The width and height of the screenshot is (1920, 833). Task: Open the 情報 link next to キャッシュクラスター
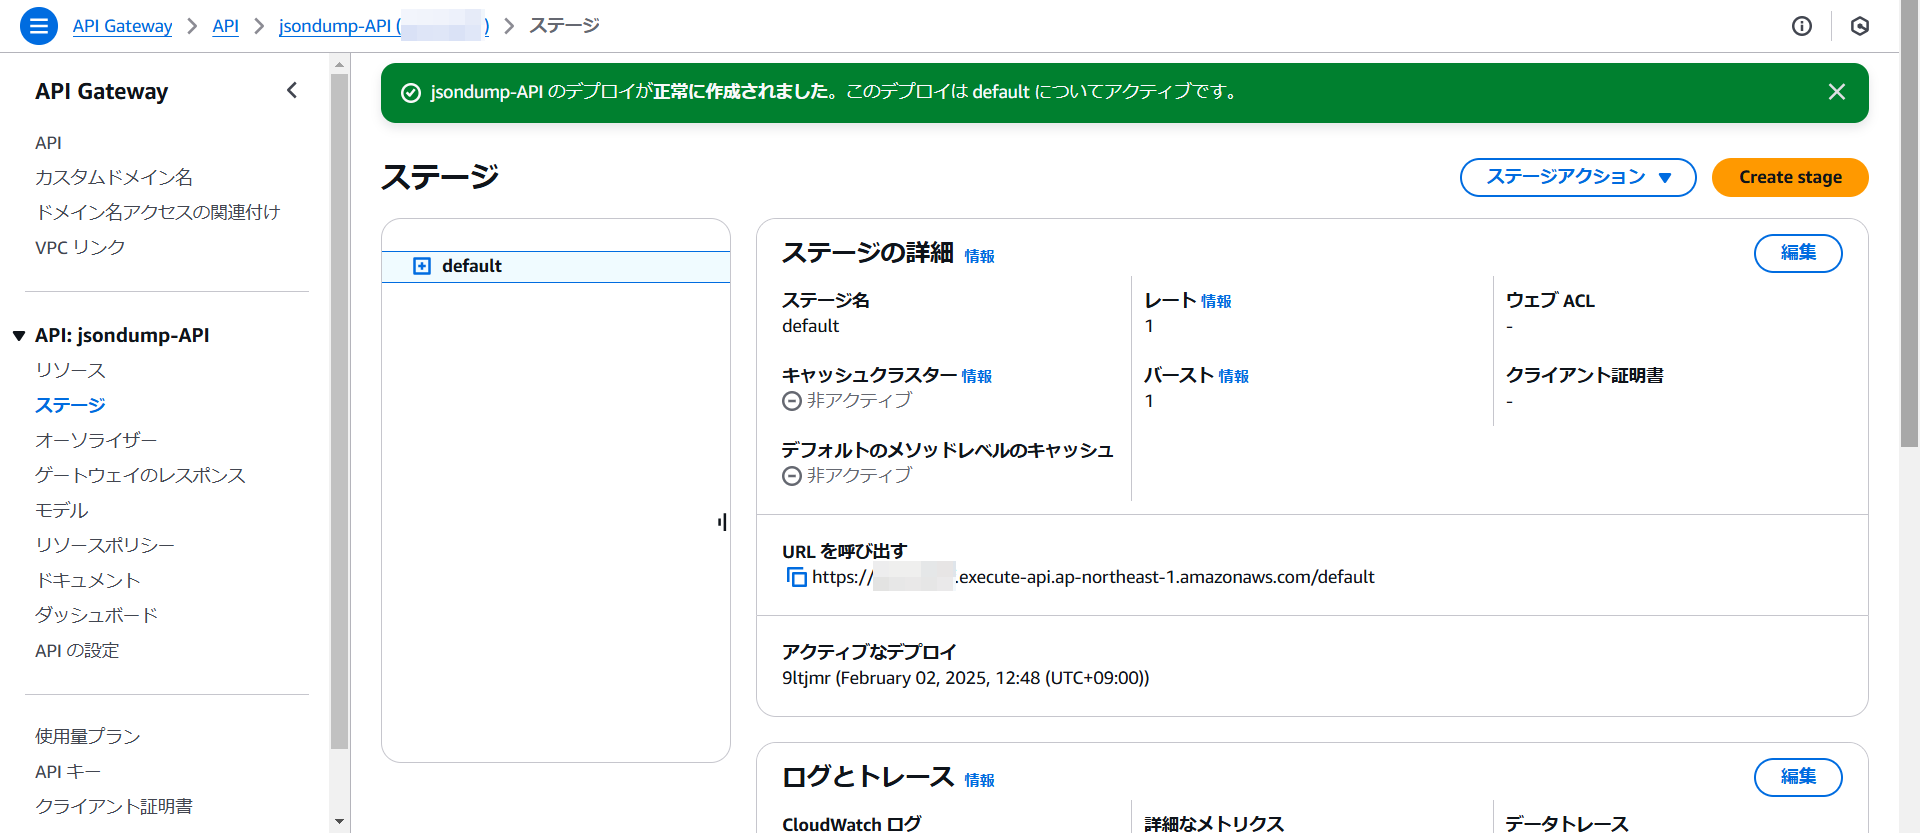click(976, 376)
